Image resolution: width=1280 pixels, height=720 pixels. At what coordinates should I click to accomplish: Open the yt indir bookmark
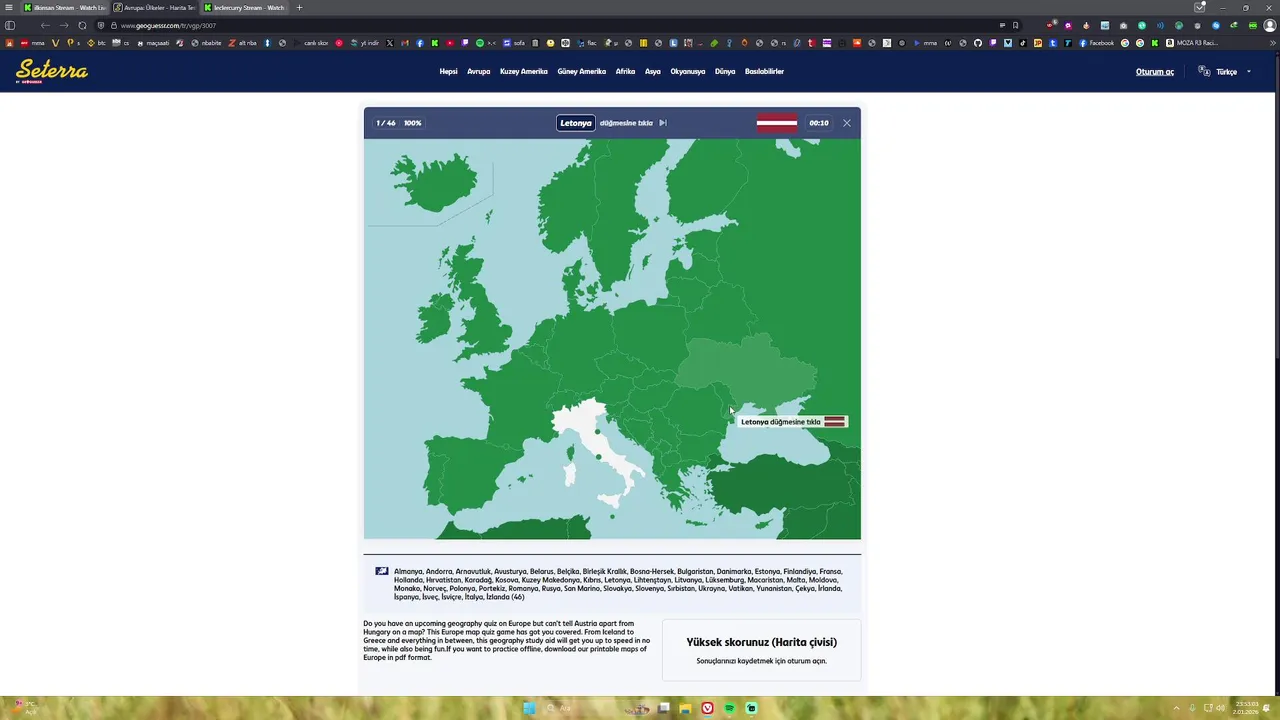tap(365, 43)
